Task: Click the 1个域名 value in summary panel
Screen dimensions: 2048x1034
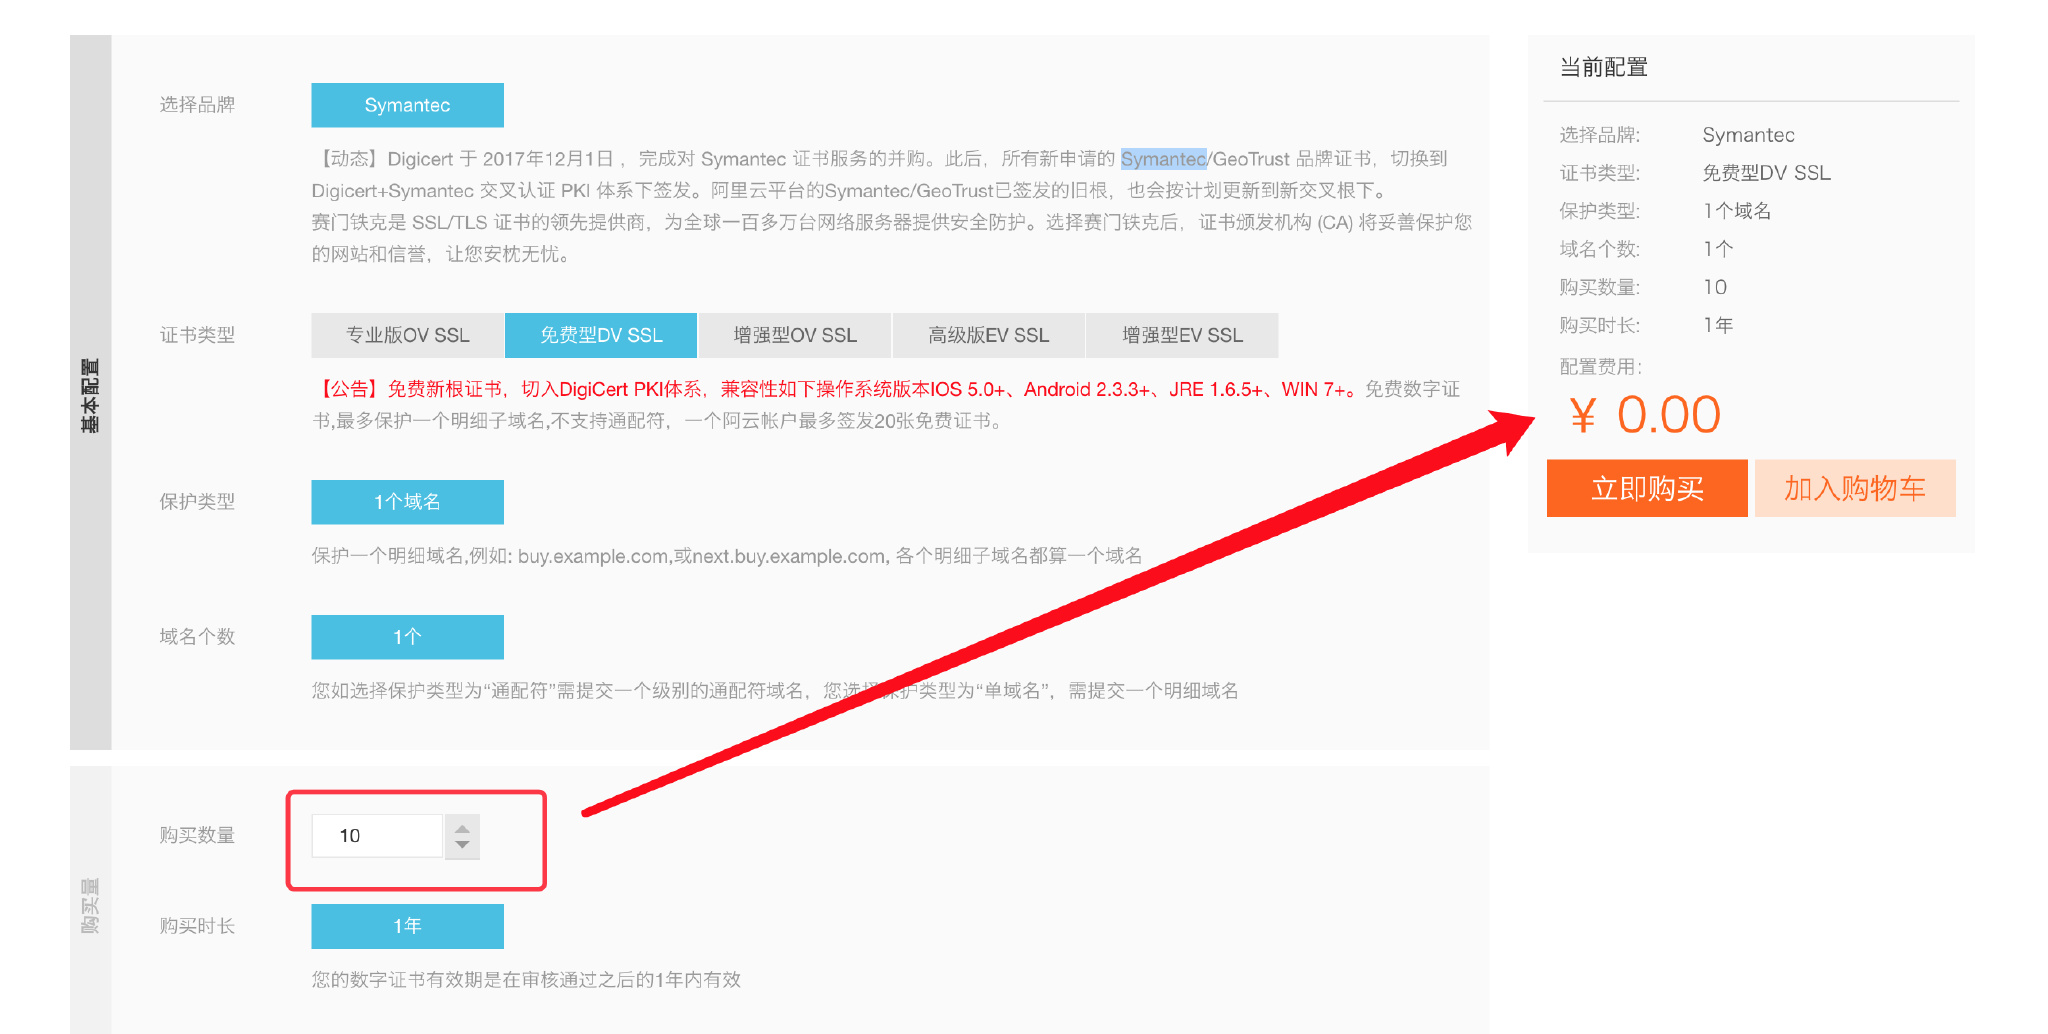Action: click(1737, 211)
